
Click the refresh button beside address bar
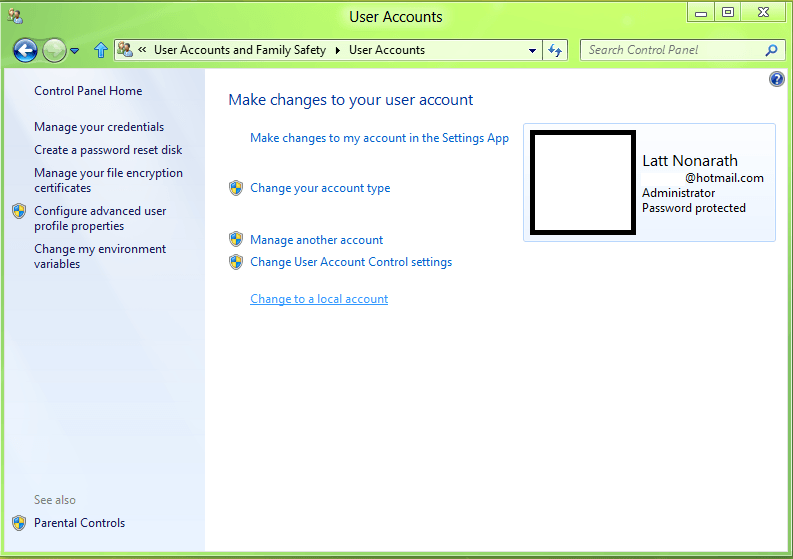(x=556, y=50)
